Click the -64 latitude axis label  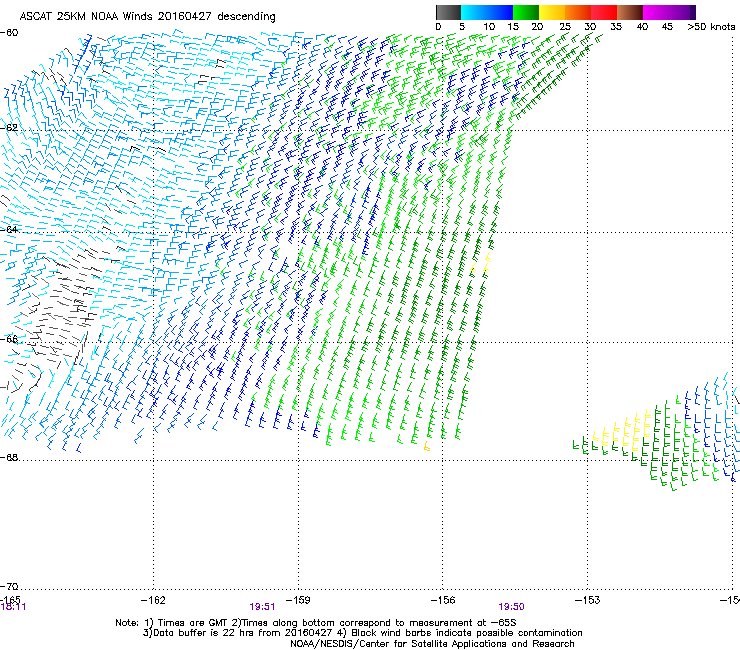(9, 230)
